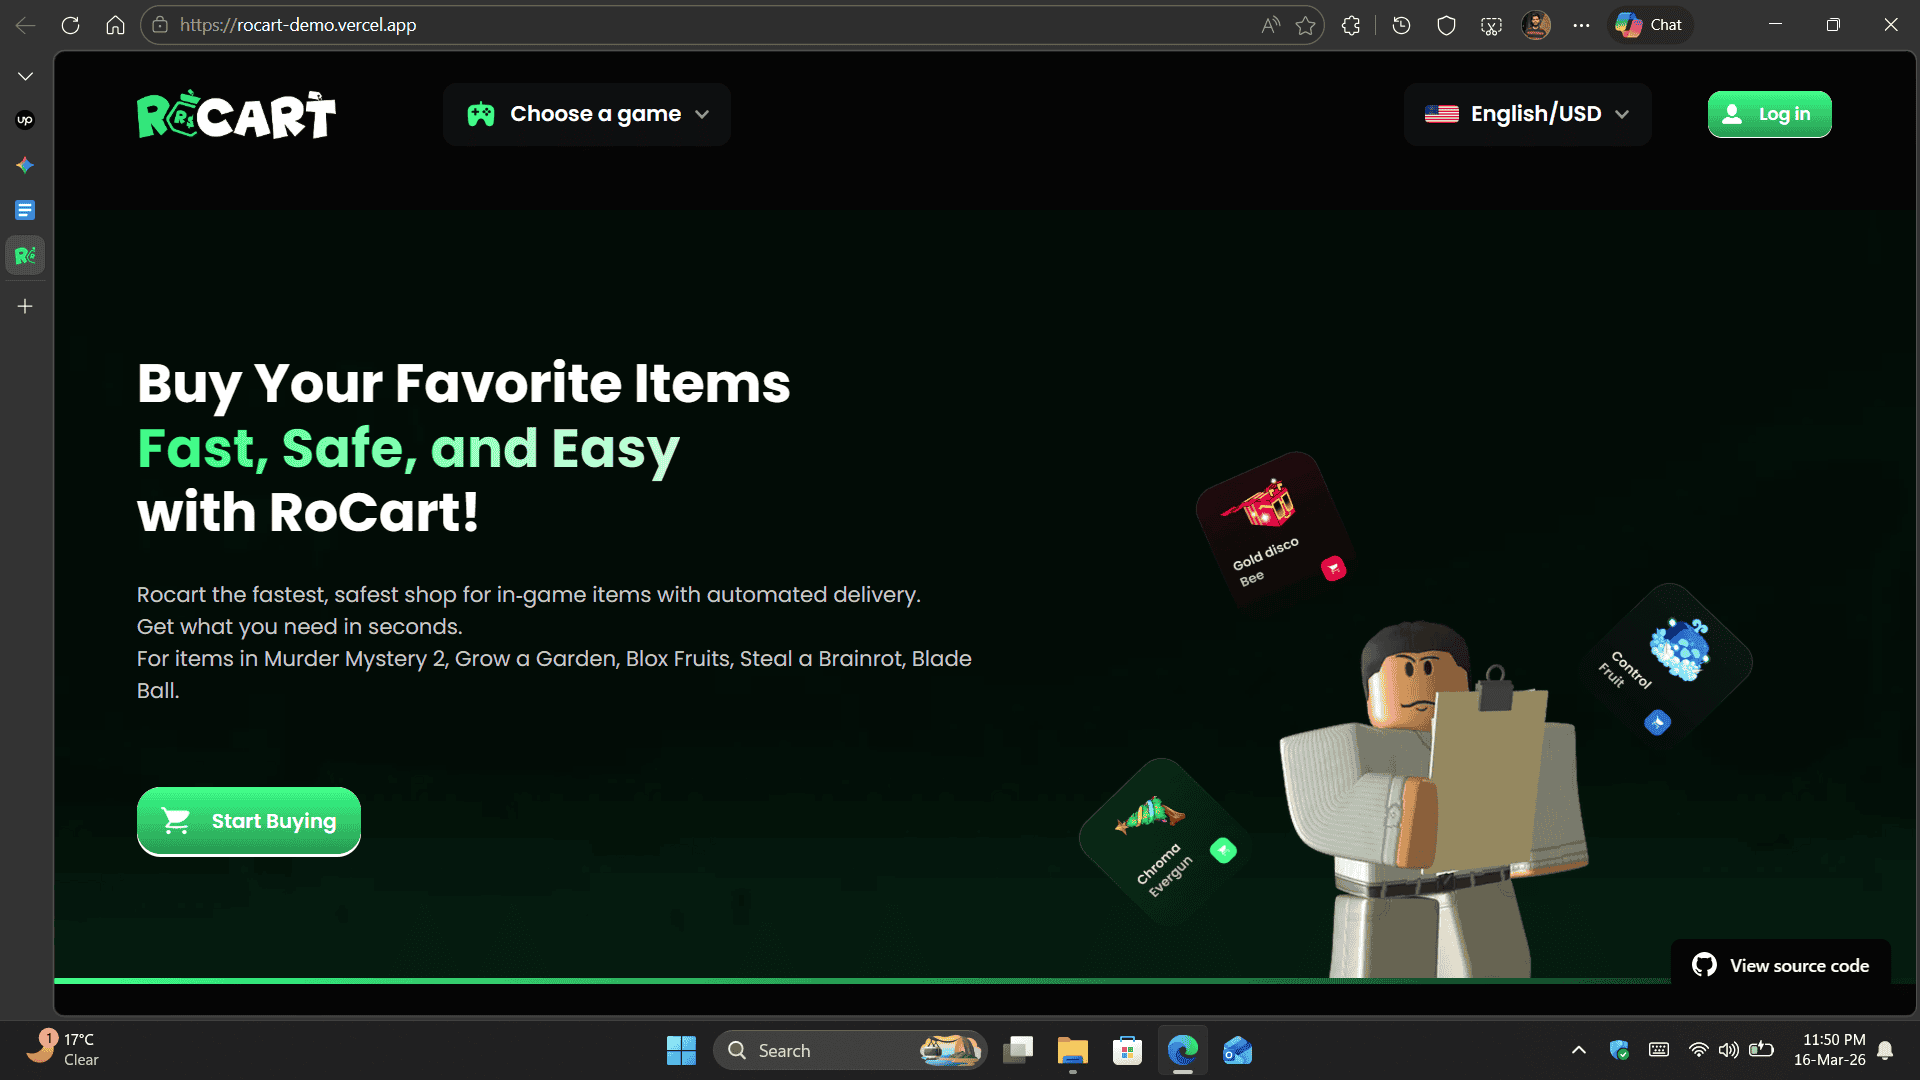Click the Microsoft Edge taskbar icon
This screenshot has height=1080, width=1920.
[1183, 1050]
